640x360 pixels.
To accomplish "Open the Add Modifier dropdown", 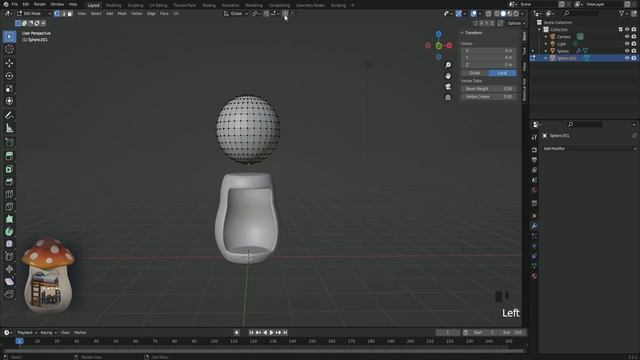I will [589, 149].
